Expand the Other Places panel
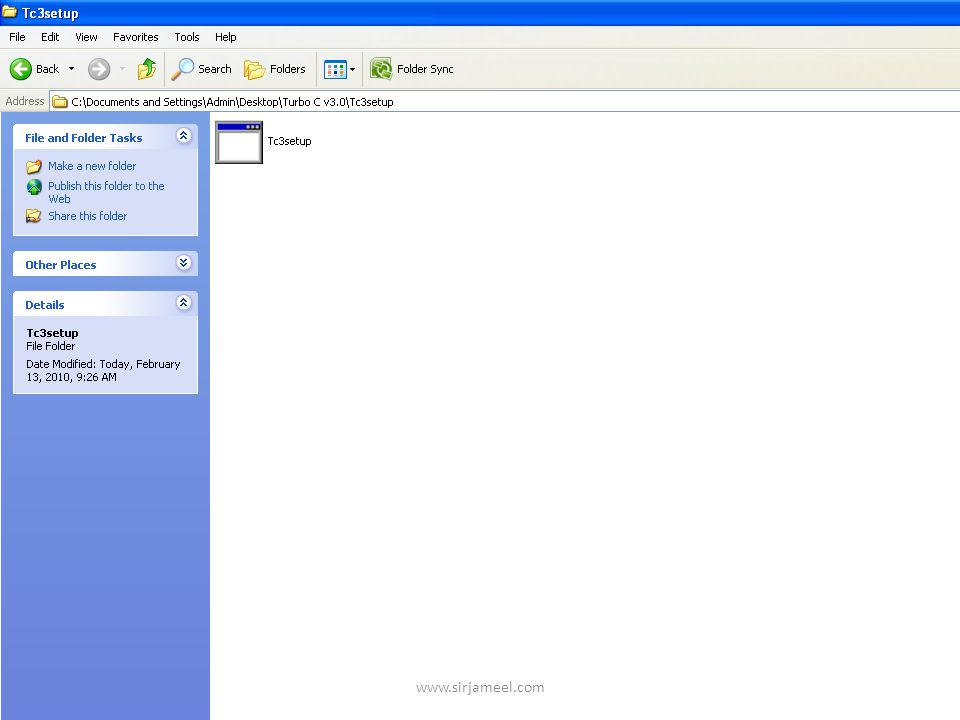Screen dimensions: 960x720 [183, 263]
